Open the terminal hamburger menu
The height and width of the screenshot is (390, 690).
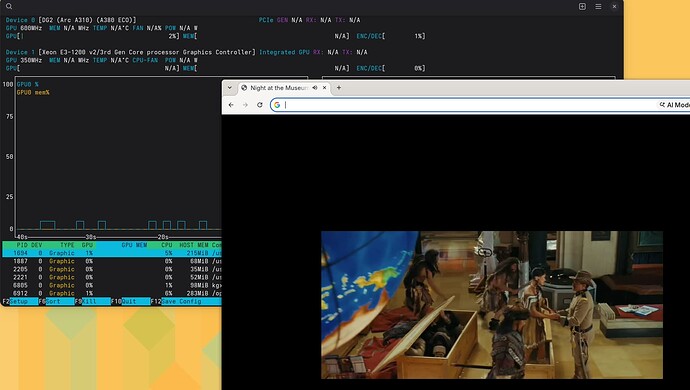(598, 7)
